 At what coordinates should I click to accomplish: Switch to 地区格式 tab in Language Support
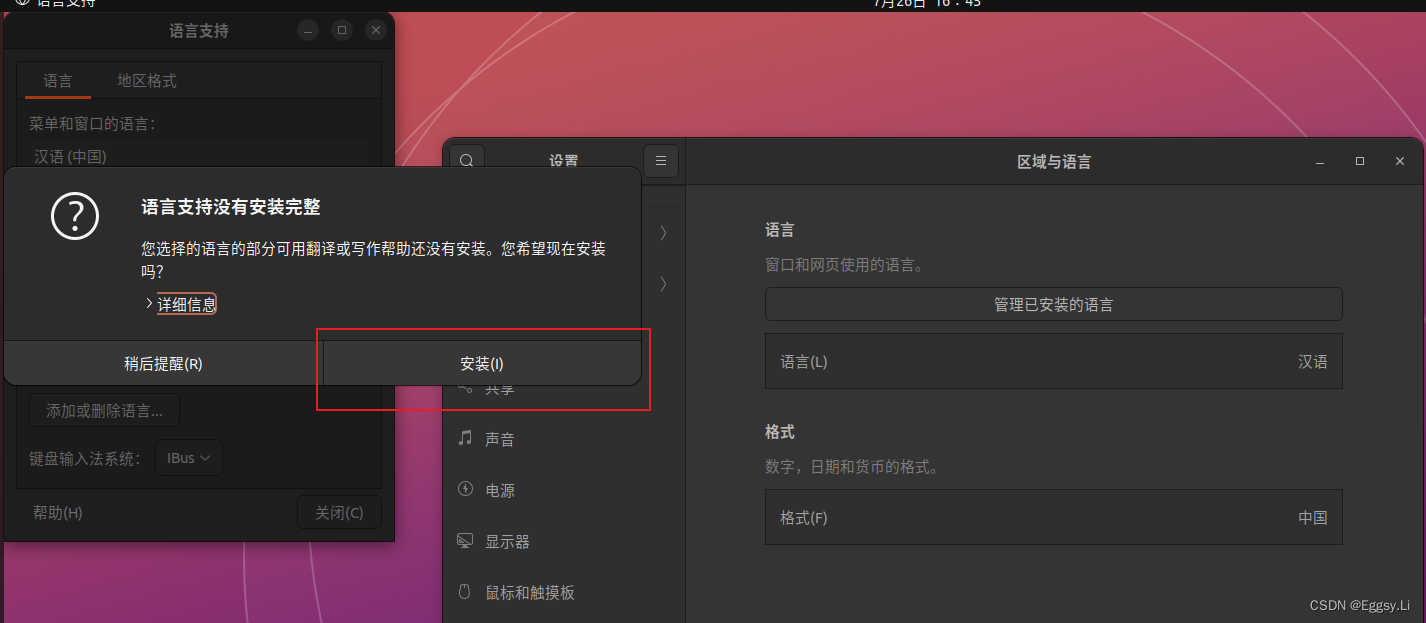(x=146, y=81)
